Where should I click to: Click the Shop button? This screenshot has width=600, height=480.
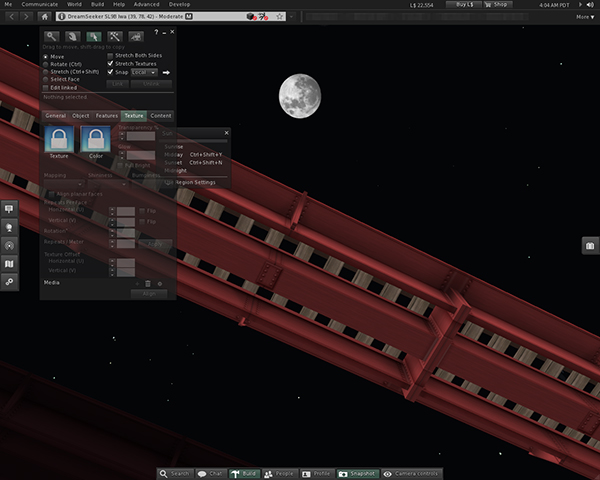point(497,5)
